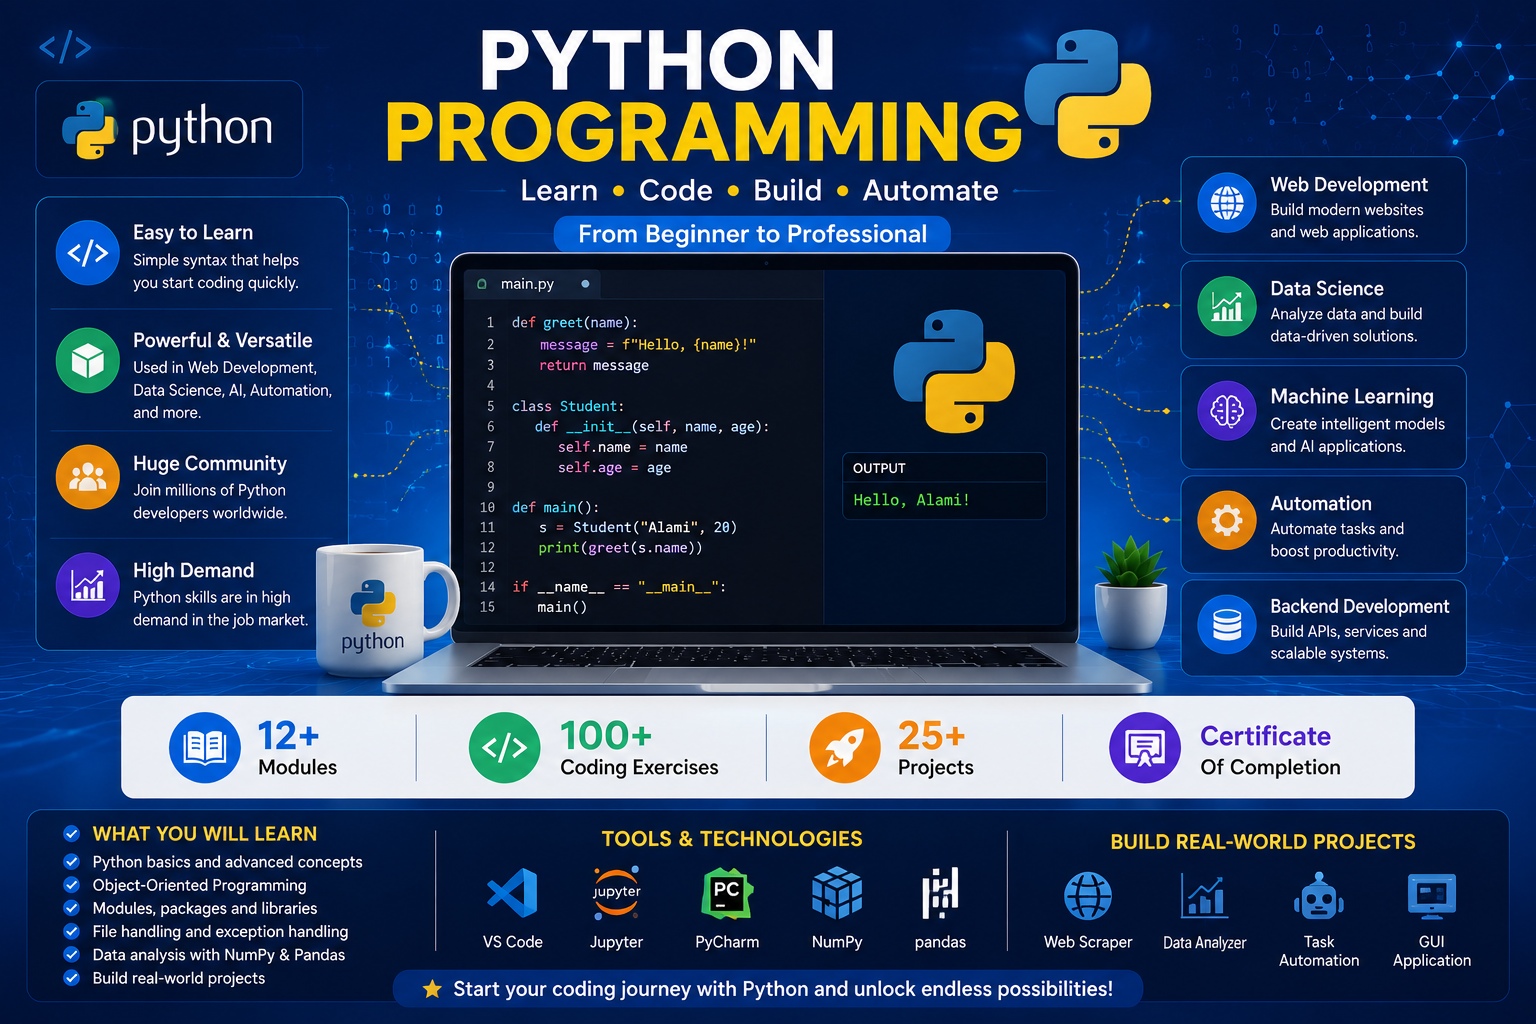Click the 100+ Coding Exercises code icon

[x=505, y=747]
